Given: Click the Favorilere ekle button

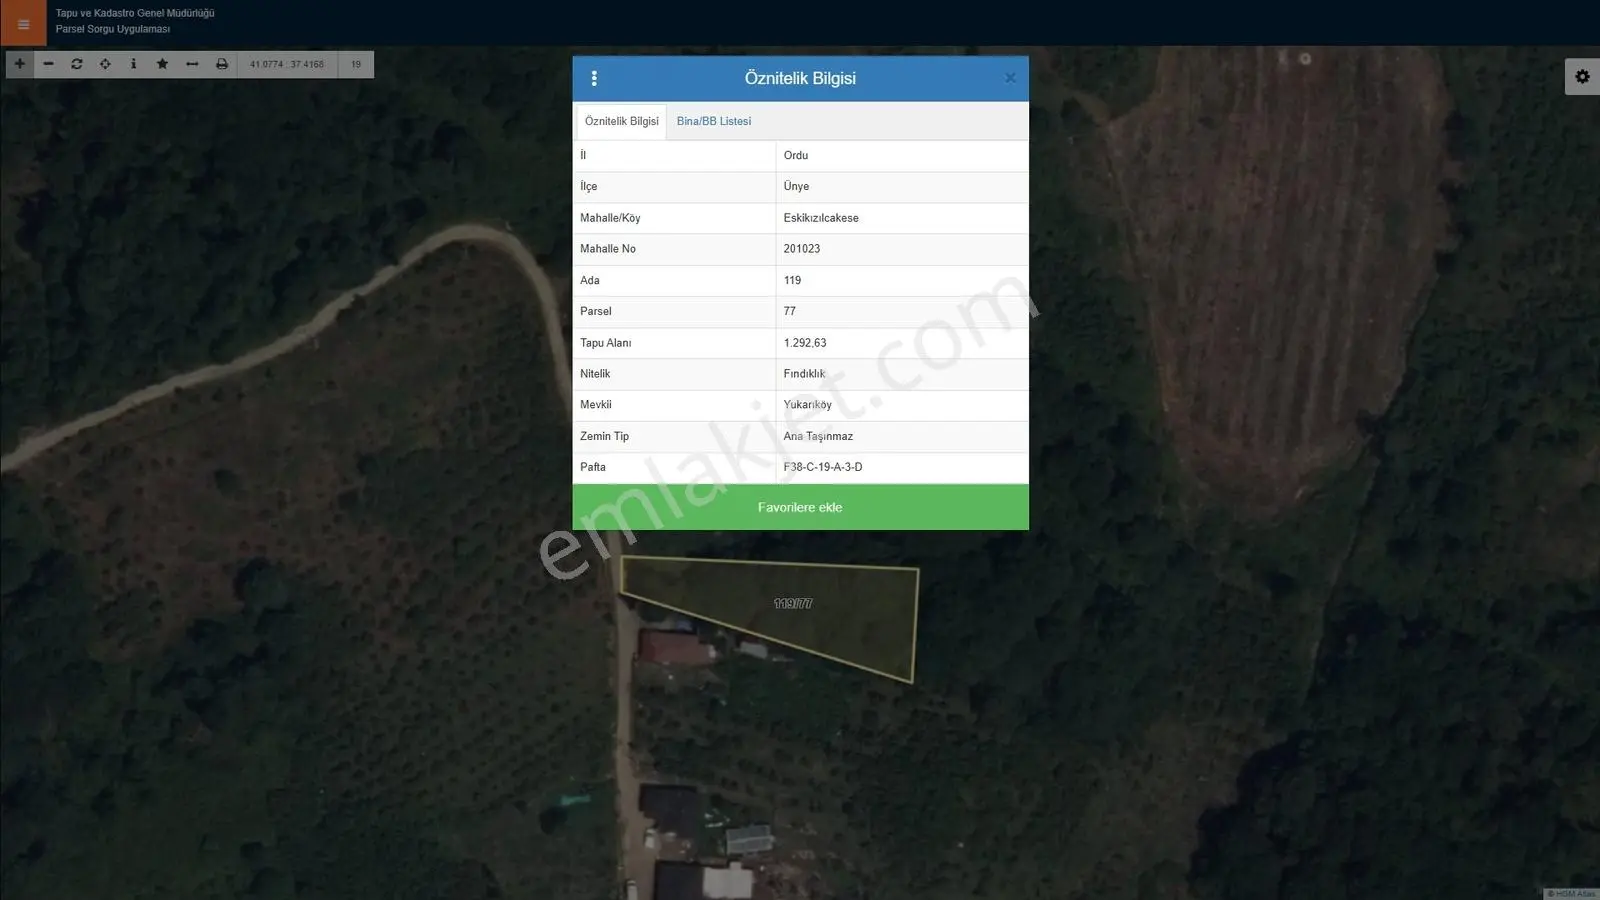Looking at the screenshot, I should [800, 507].
